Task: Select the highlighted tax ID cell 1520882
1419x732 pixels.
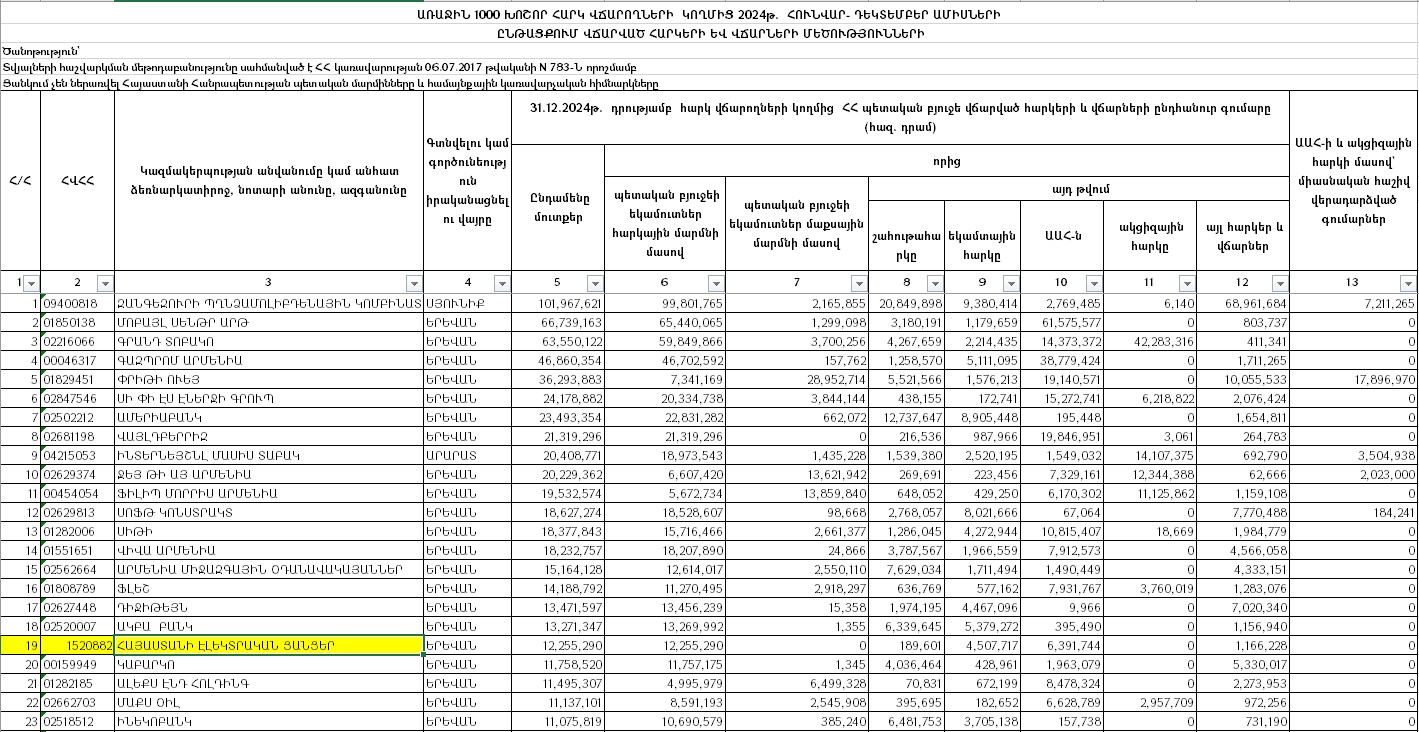Action: coord(78,646)
